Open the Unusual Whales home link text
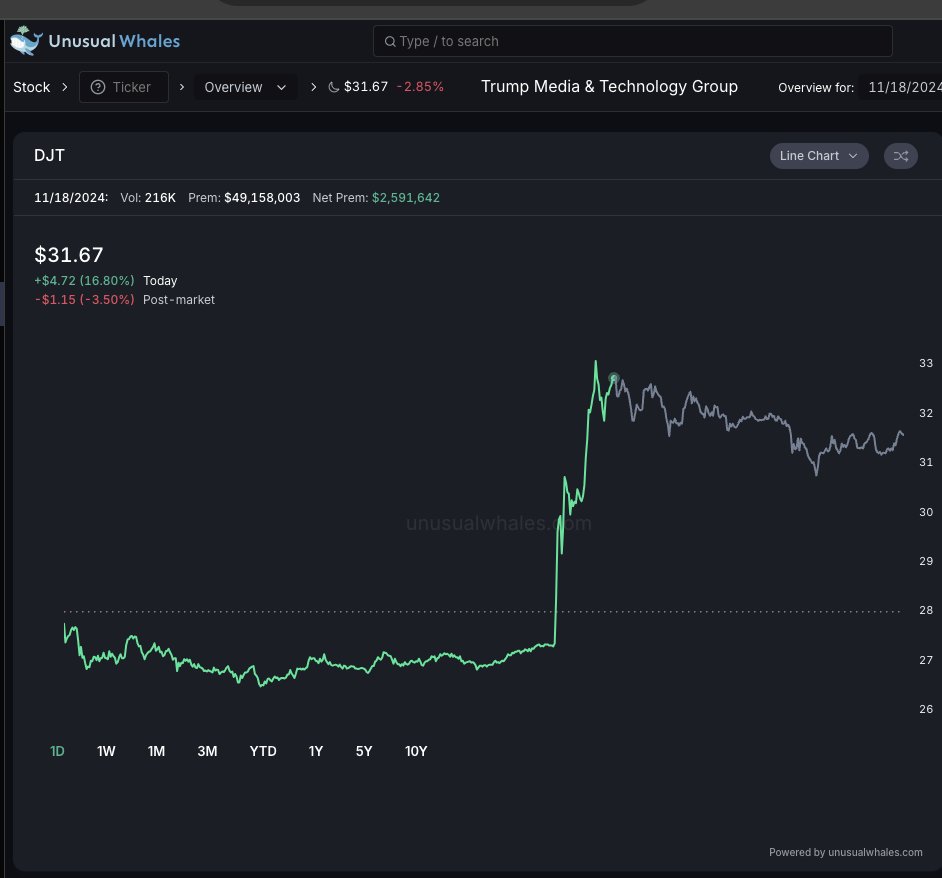Viewport: 942px width, 878px height. [x=114, y=41]
